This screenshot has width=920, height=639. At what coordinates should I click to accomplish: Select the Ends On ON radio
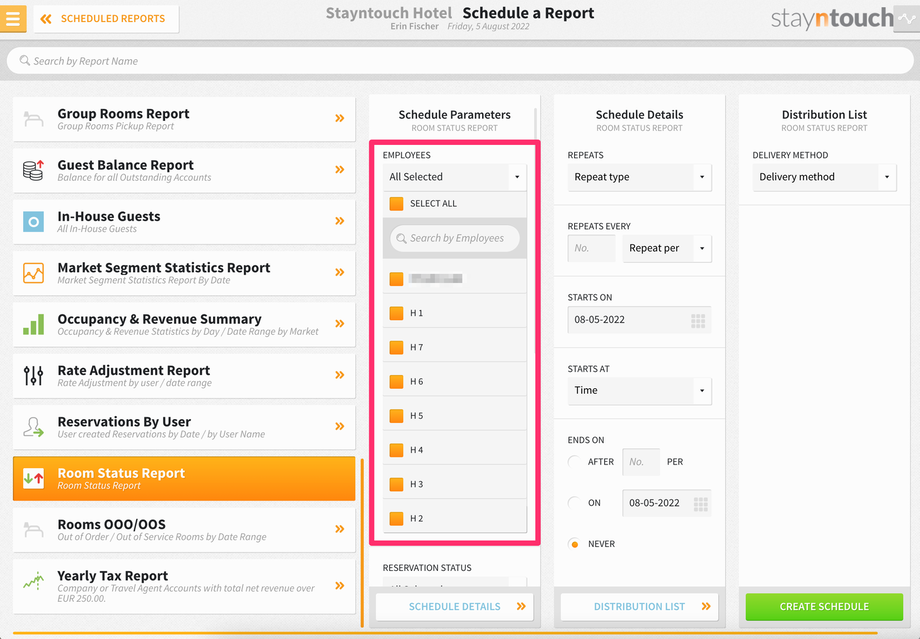click(574, 503)
